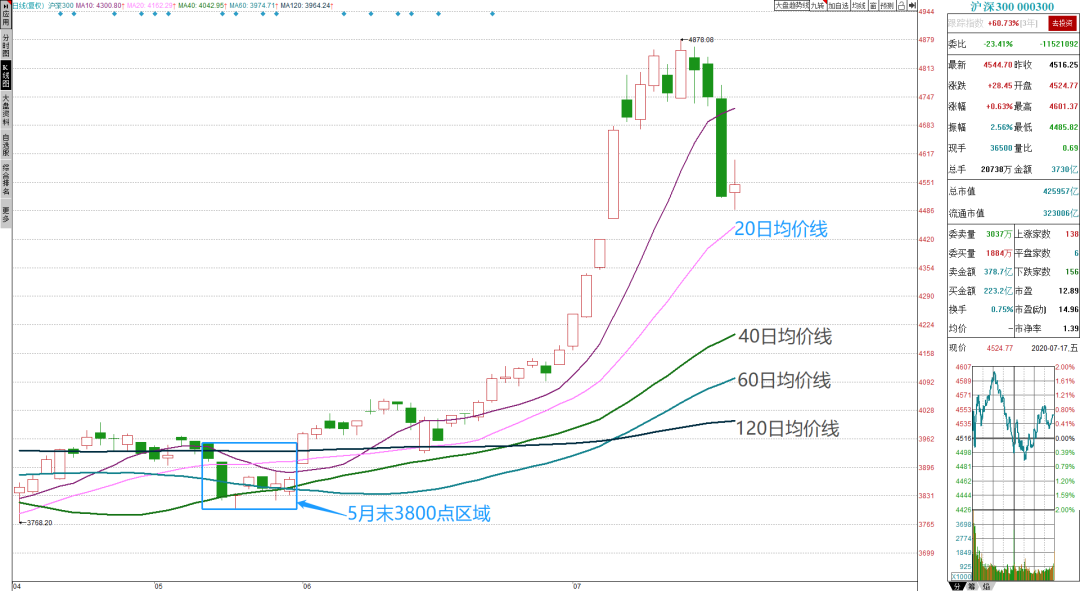
Task: Select the MA20: 4162.29 indicator label
Action: coord(151,6)
